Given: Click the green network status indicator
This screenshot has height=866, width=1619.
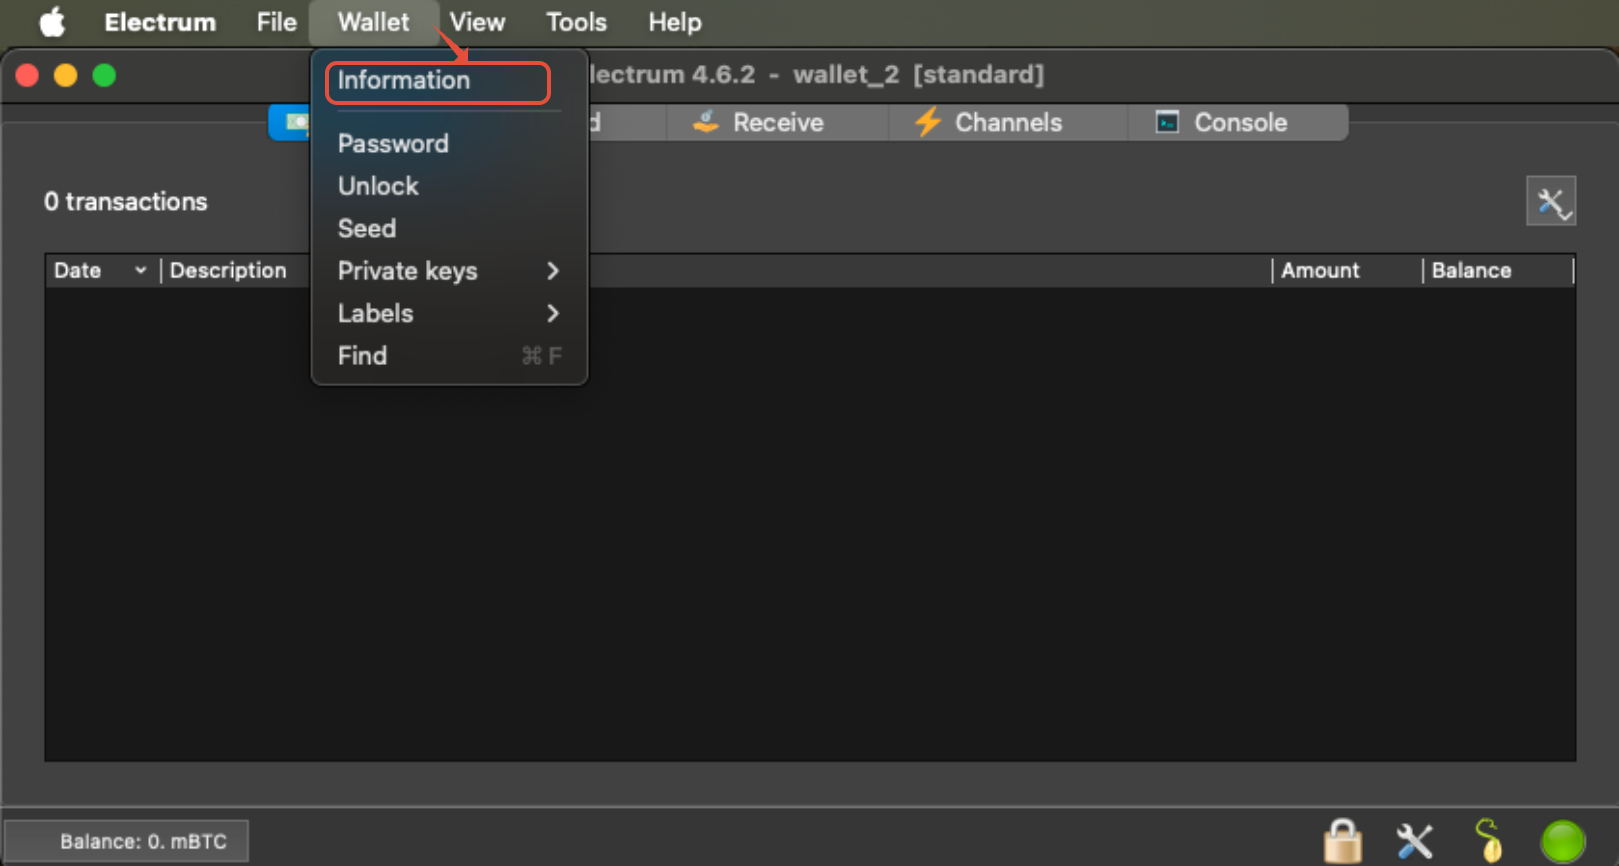Looking at the screenshot, I should (x=1563, y=841).
